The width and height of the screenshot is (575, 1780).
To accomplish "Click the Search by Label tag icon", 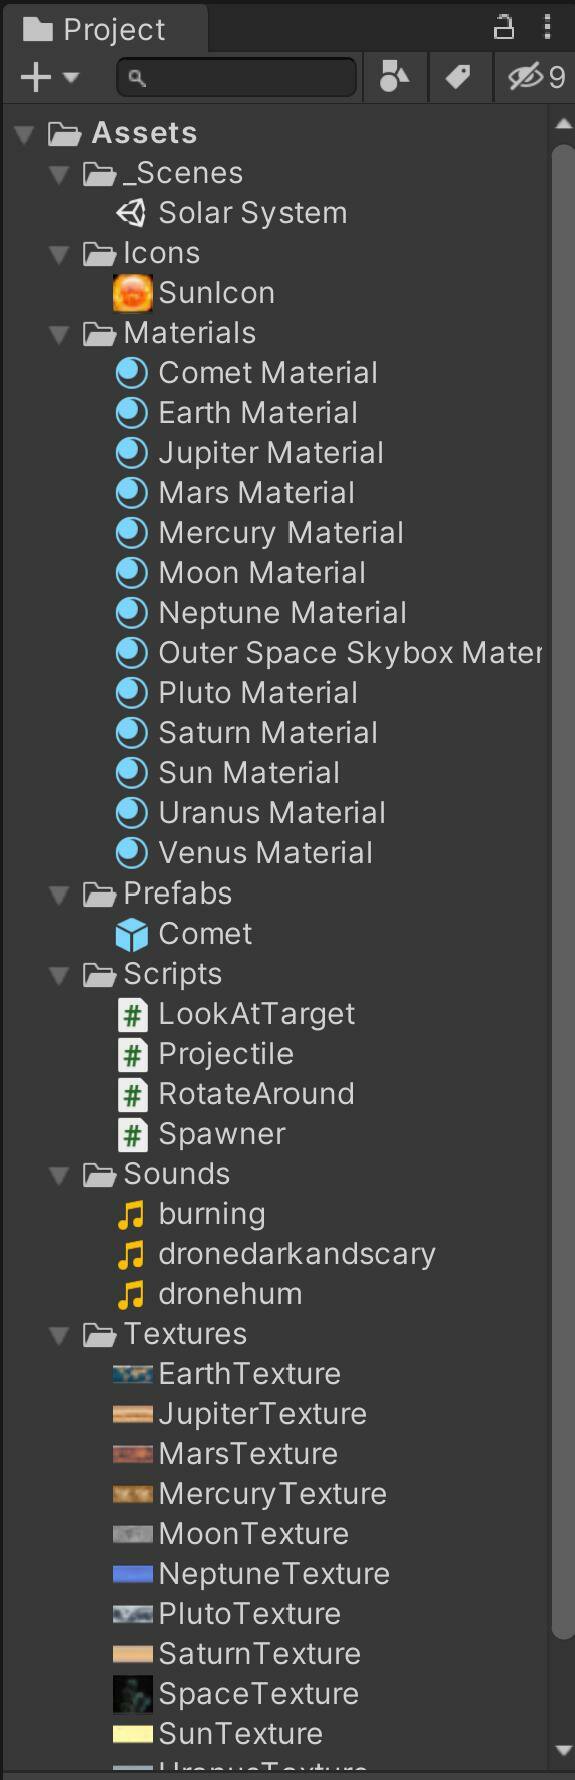I will pos(459,76).
